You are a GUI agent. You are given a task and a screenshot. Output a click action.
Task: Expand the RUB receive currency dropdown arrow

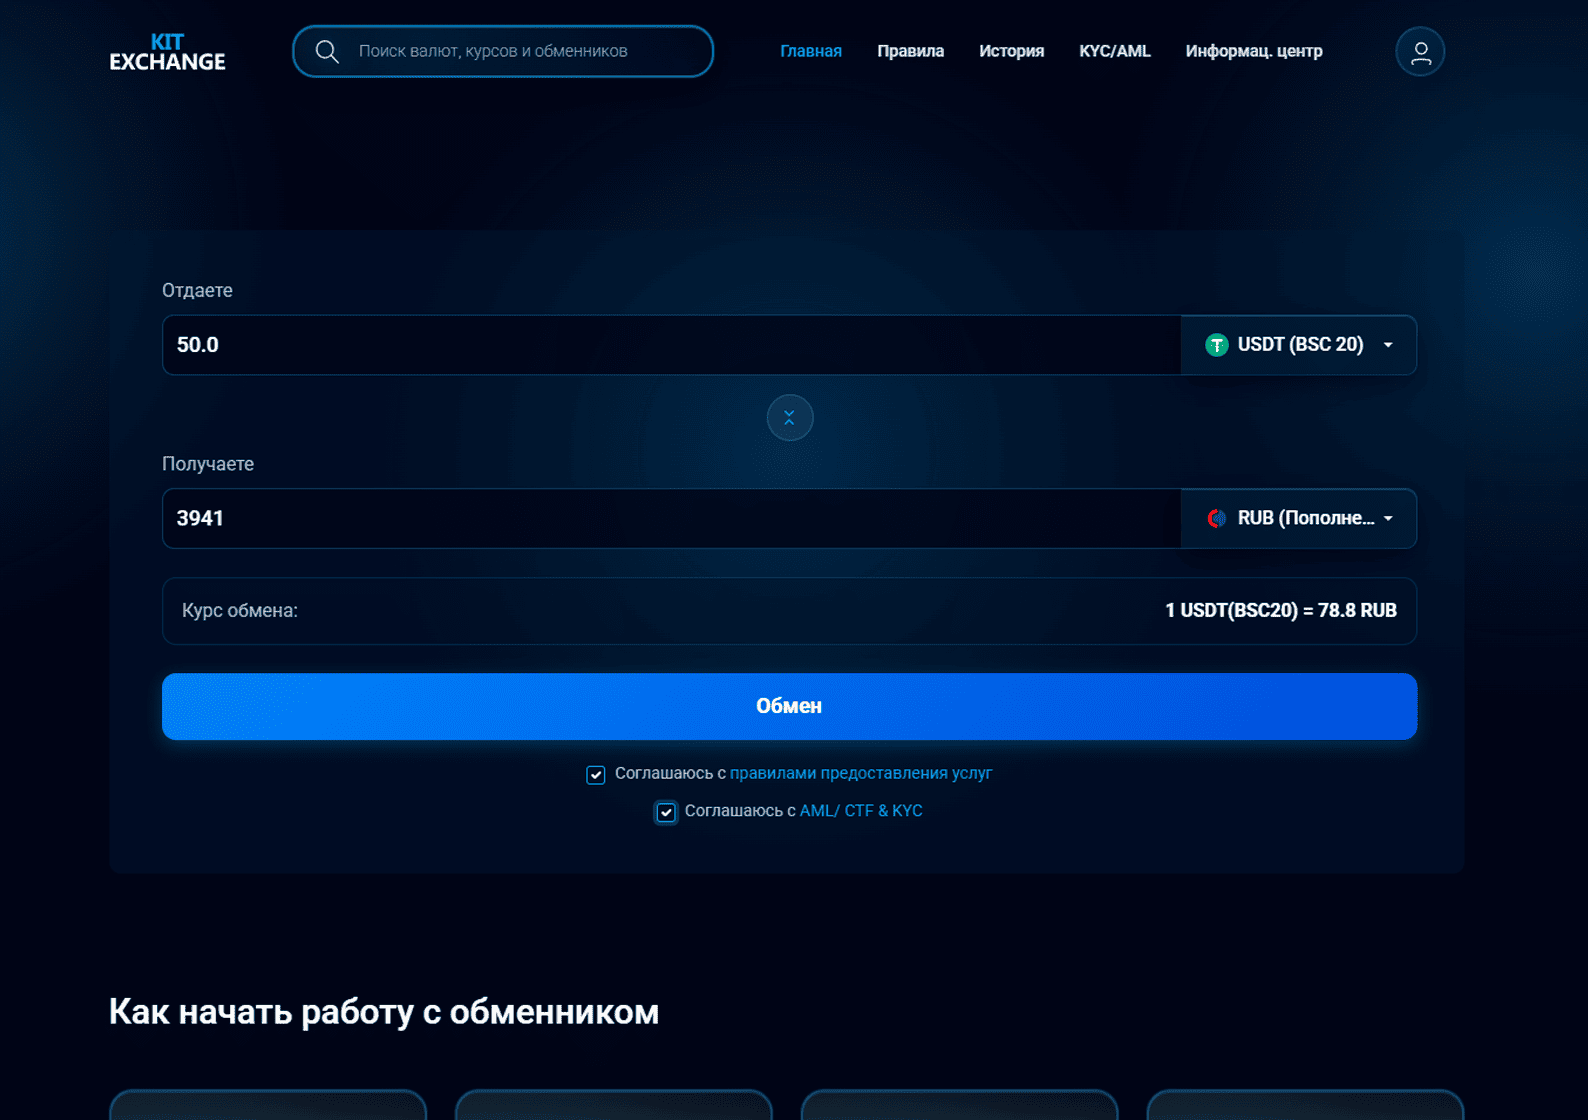pos(1388,519)
